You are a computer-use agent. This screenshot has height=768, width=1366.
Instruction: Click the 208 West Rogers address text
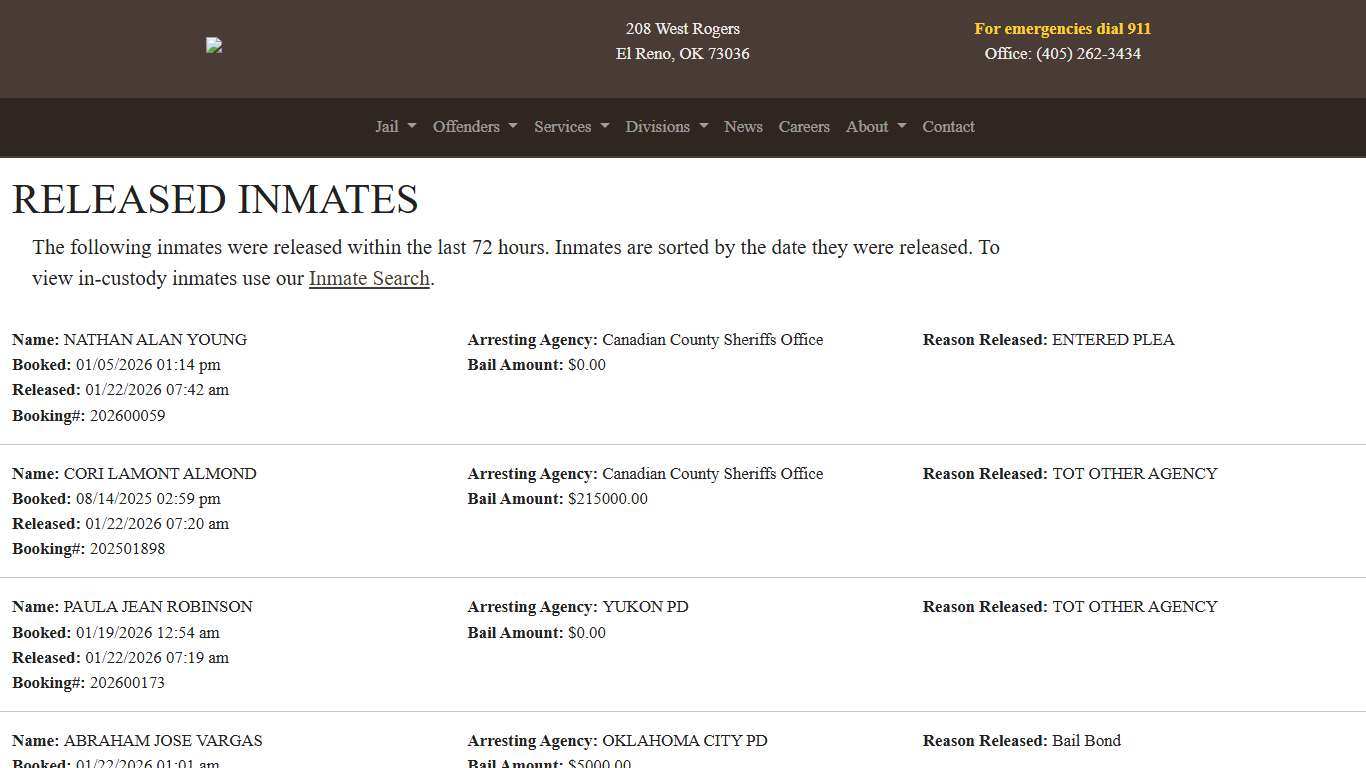point(682,28)
